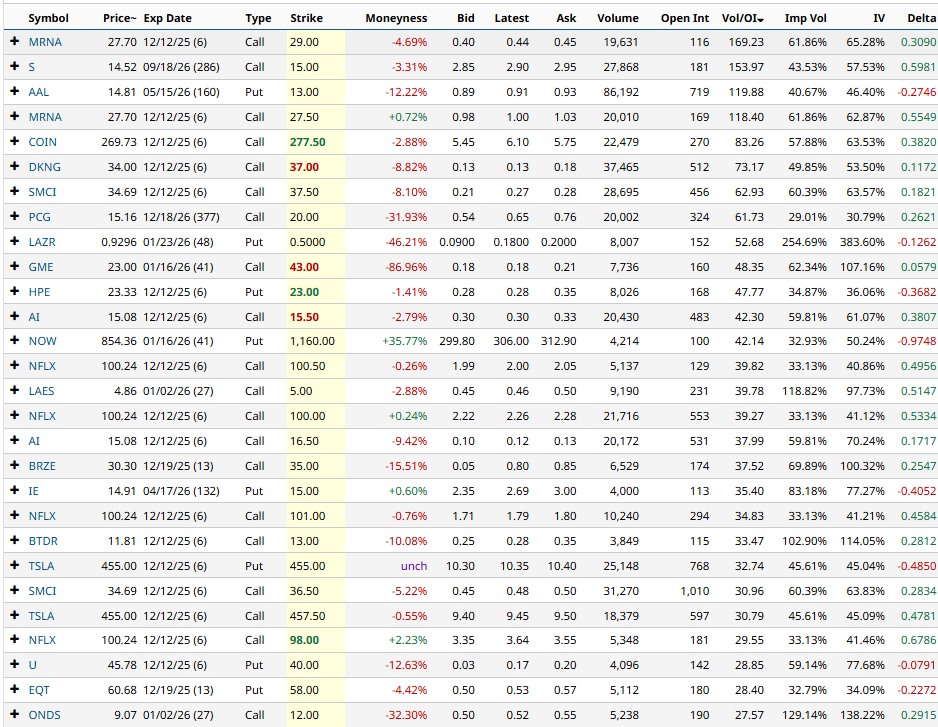The width and height of the screenshot is (938, 727).
Task: Click the plus icon next to BTDR
Action: point(12,541)
